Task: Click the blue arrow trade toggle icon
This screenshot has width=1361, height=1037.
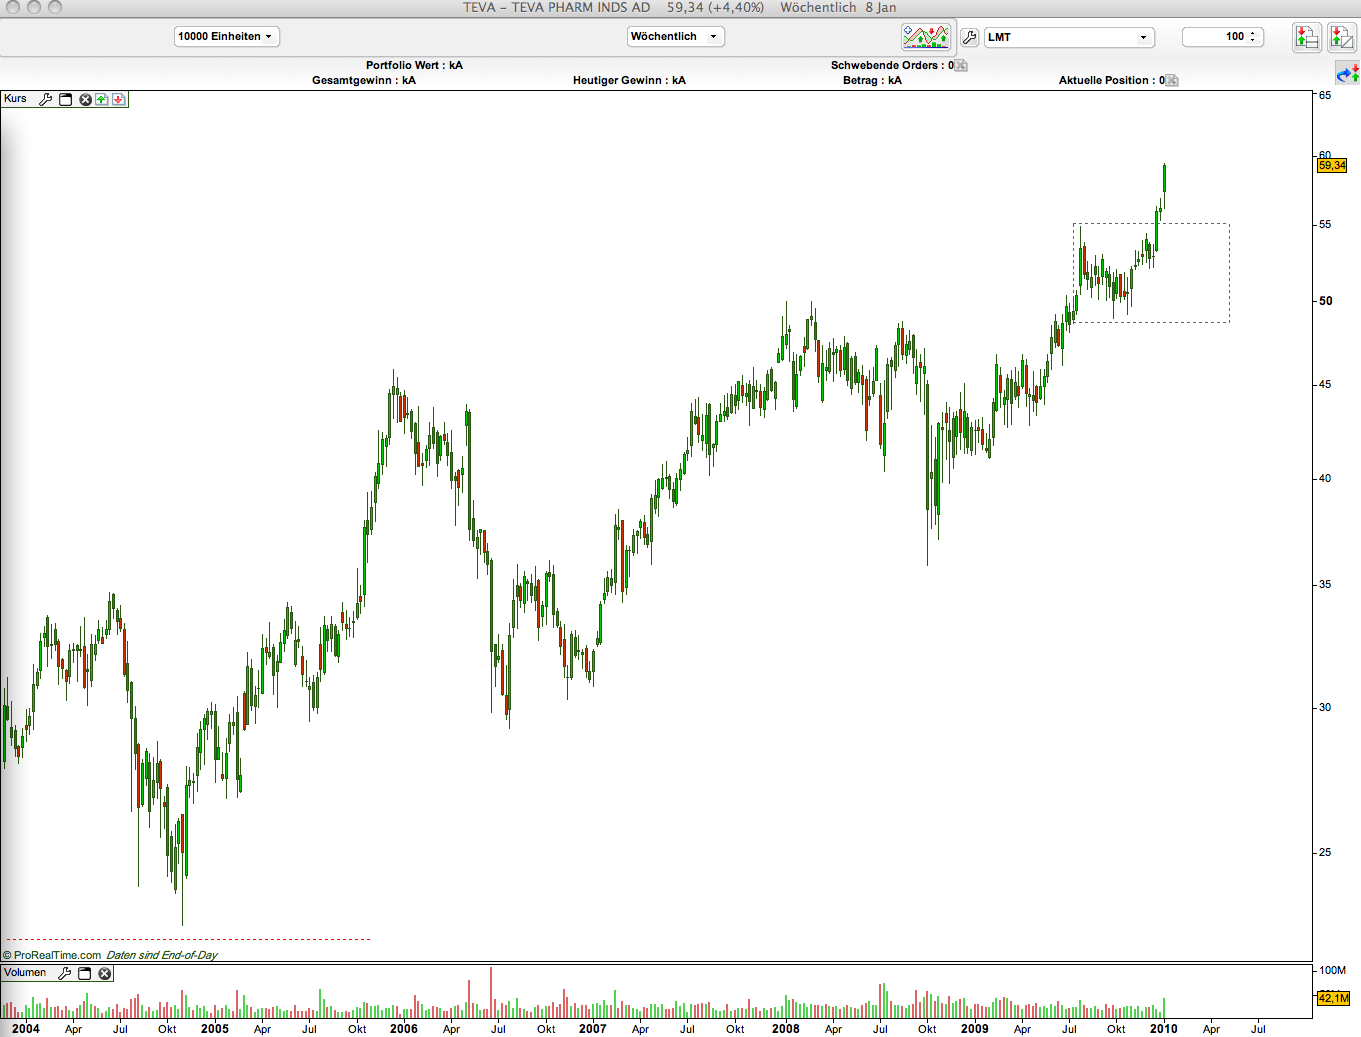Action: (1347, 74)
